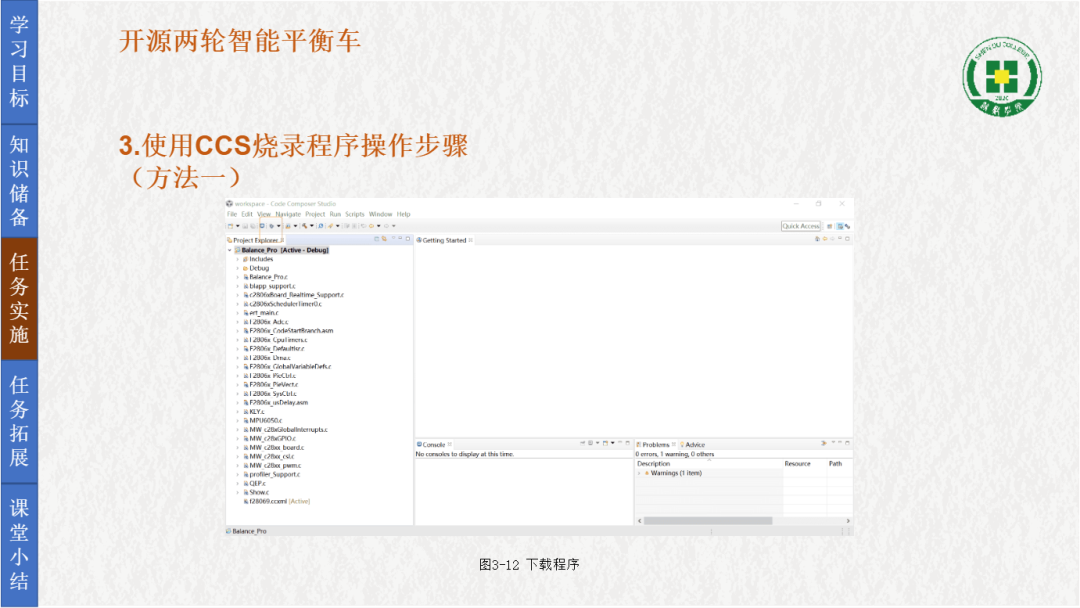Toggle the Pin Console button
The width and height of the screenshot is (1080, 608).
point(583,443)
